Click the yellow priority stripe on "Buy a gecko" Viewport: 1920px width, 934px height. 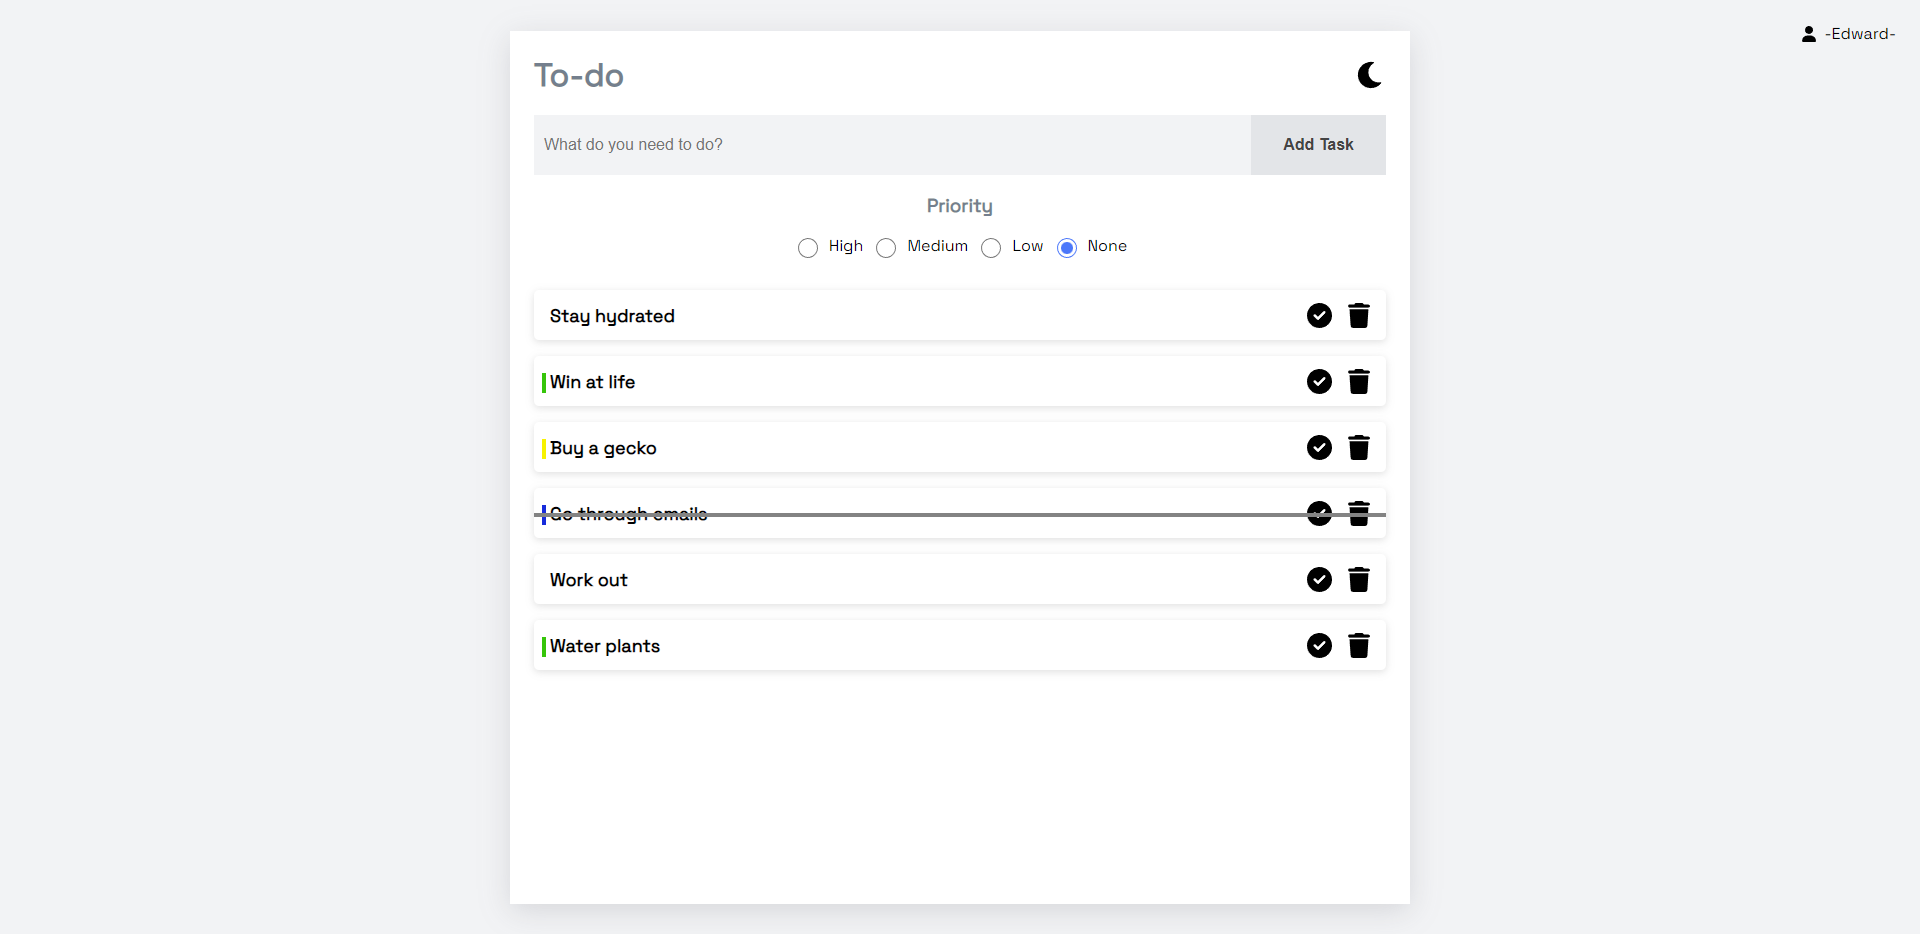[x=542, y=448]
